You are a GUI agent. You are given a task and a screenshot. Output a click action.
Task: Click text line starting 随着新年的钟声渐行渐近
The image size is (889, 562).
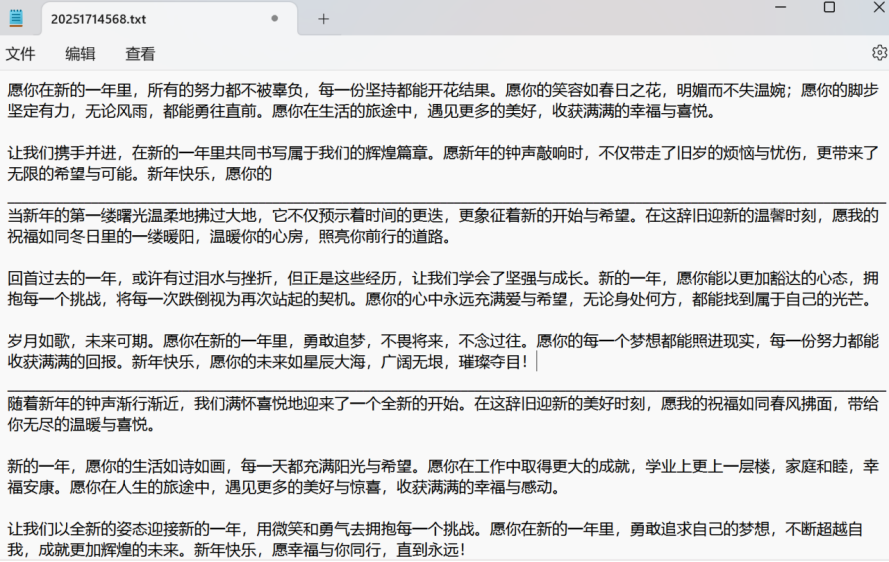(x=443, y=404)
